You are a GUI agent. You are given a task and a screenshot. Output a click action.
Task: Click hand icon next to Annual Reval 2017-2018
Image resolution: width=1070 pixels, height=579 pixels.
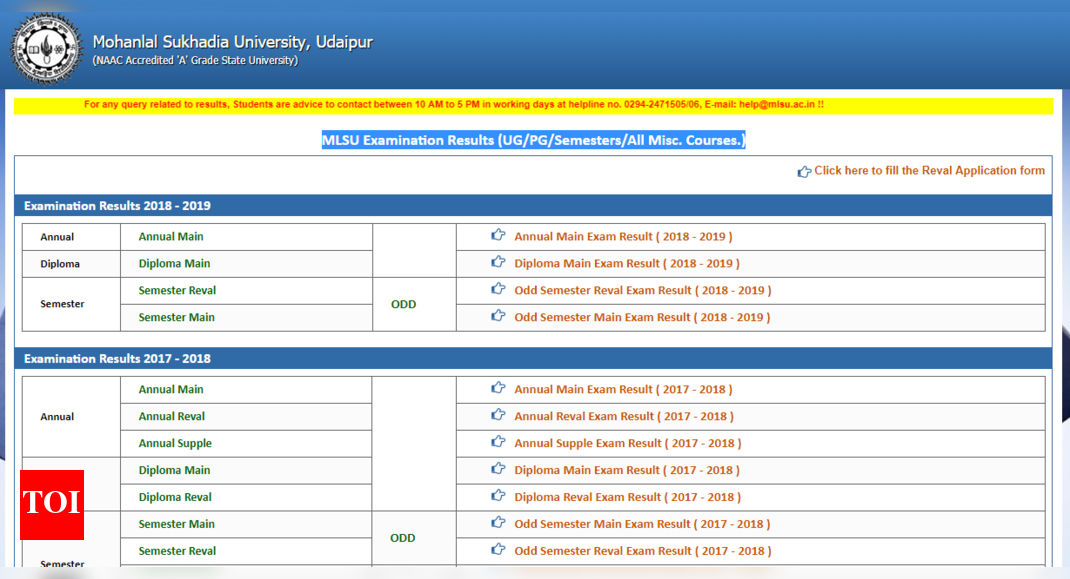point(498,416)
